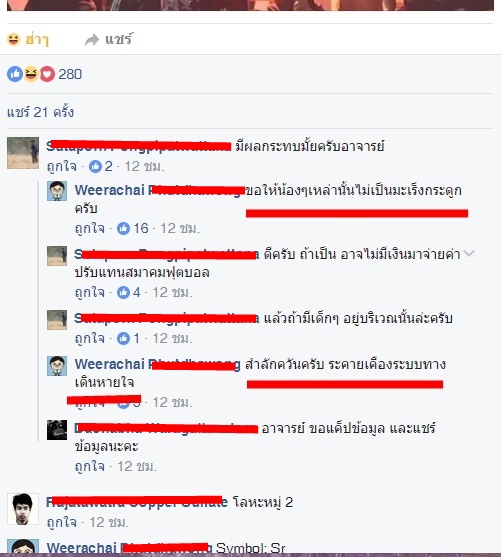Click the like-count icon showing 2
Viewport: 501px width, 557px height.
pyautogui.click(x=95, y=166)
